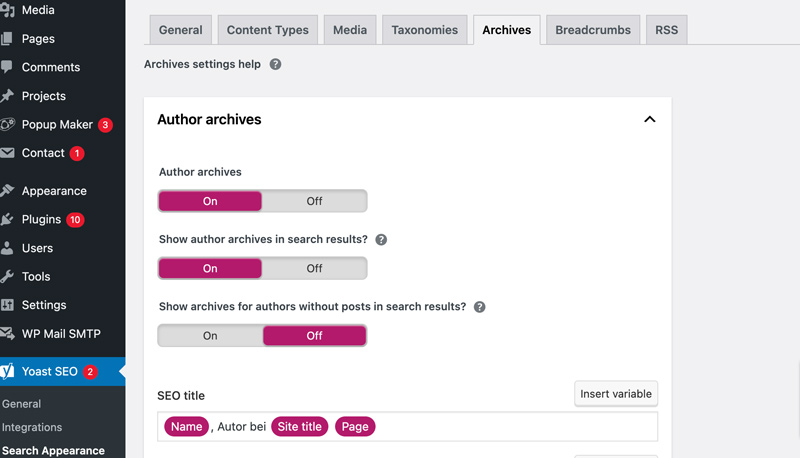Open help for authors without posts question

480,307
